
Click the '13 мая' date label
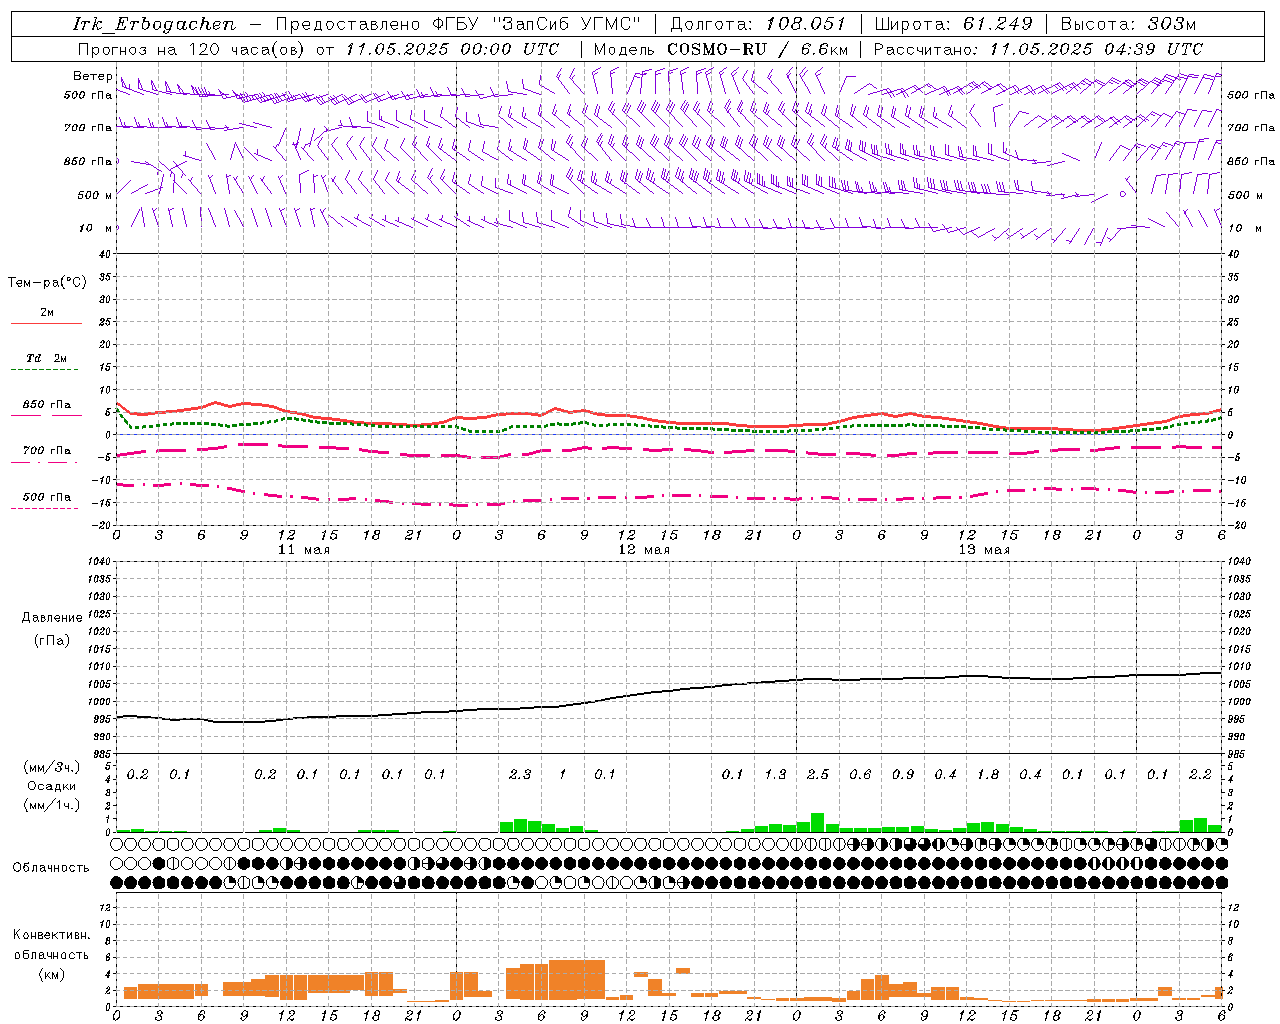pyautogui.click(x=984, y=550)
